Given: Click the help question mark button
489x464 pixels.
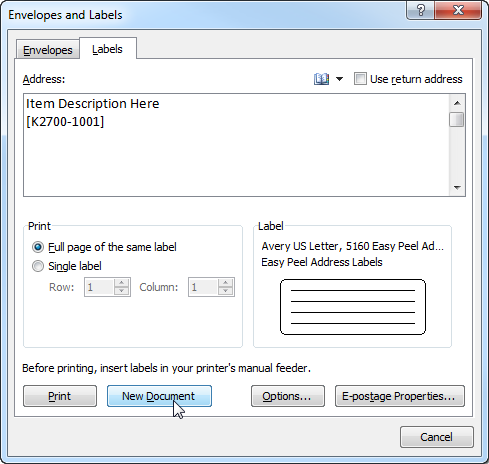Looking at the screenshot, I should 421,10.
